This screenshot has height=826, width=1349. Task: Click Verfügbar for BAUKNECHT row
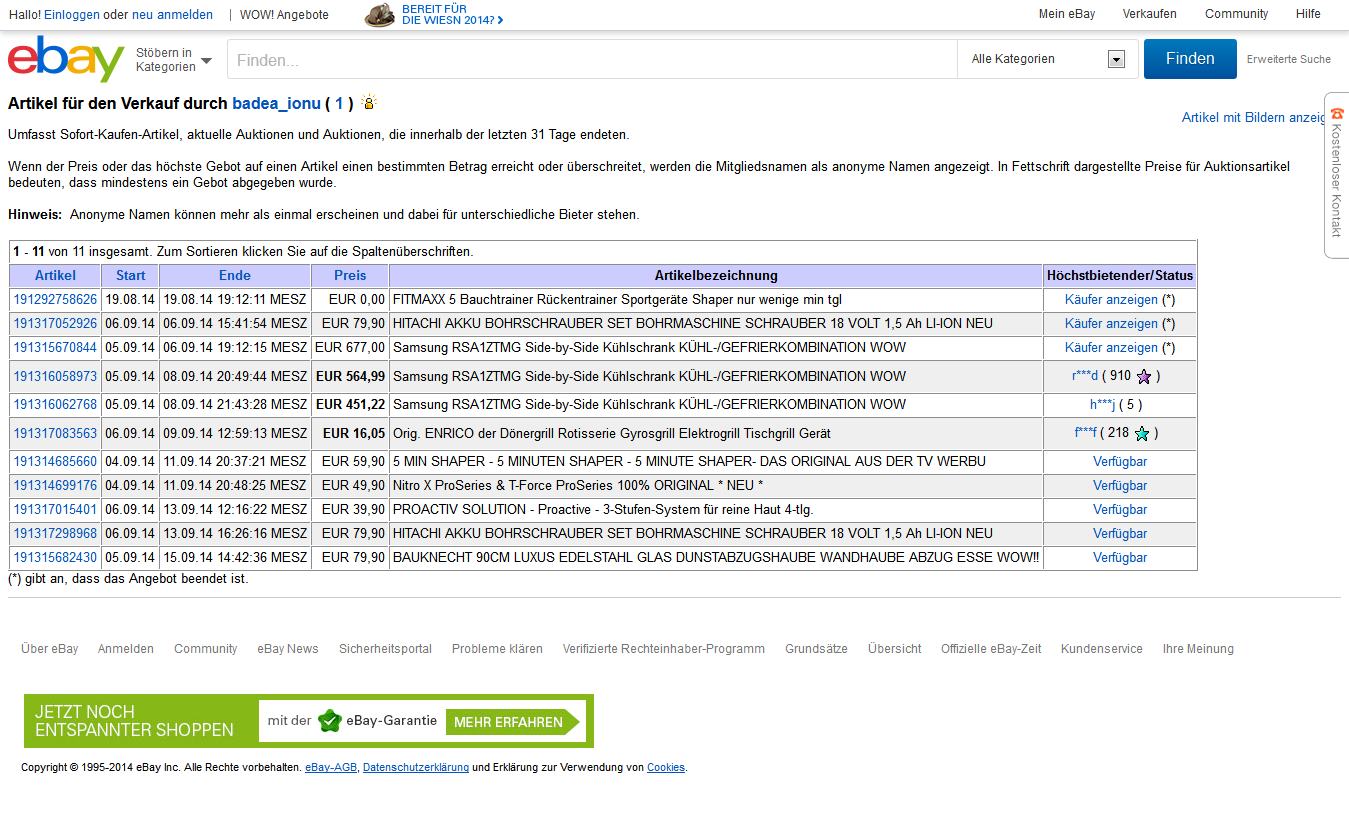pyautogui.click(x=1120, y=558)
